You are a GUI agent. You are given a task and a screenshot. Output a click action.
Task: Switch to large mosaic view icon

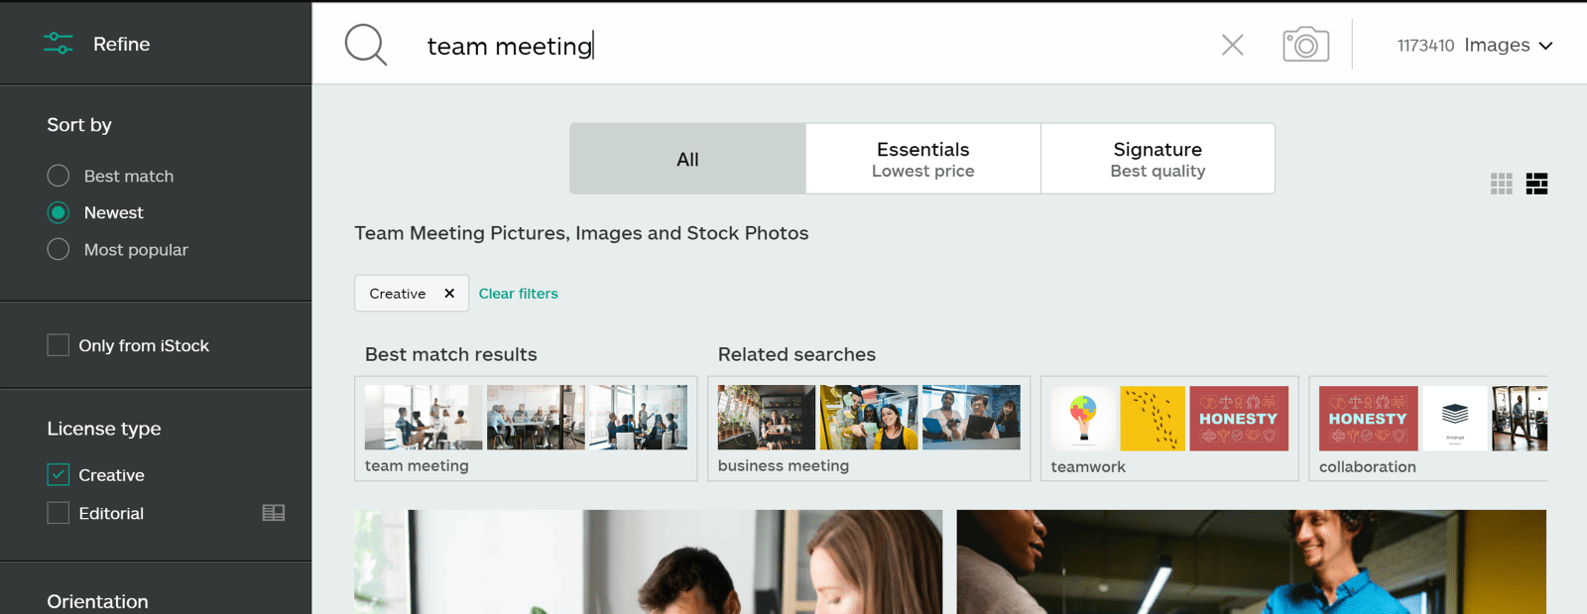pos(1537,184)
